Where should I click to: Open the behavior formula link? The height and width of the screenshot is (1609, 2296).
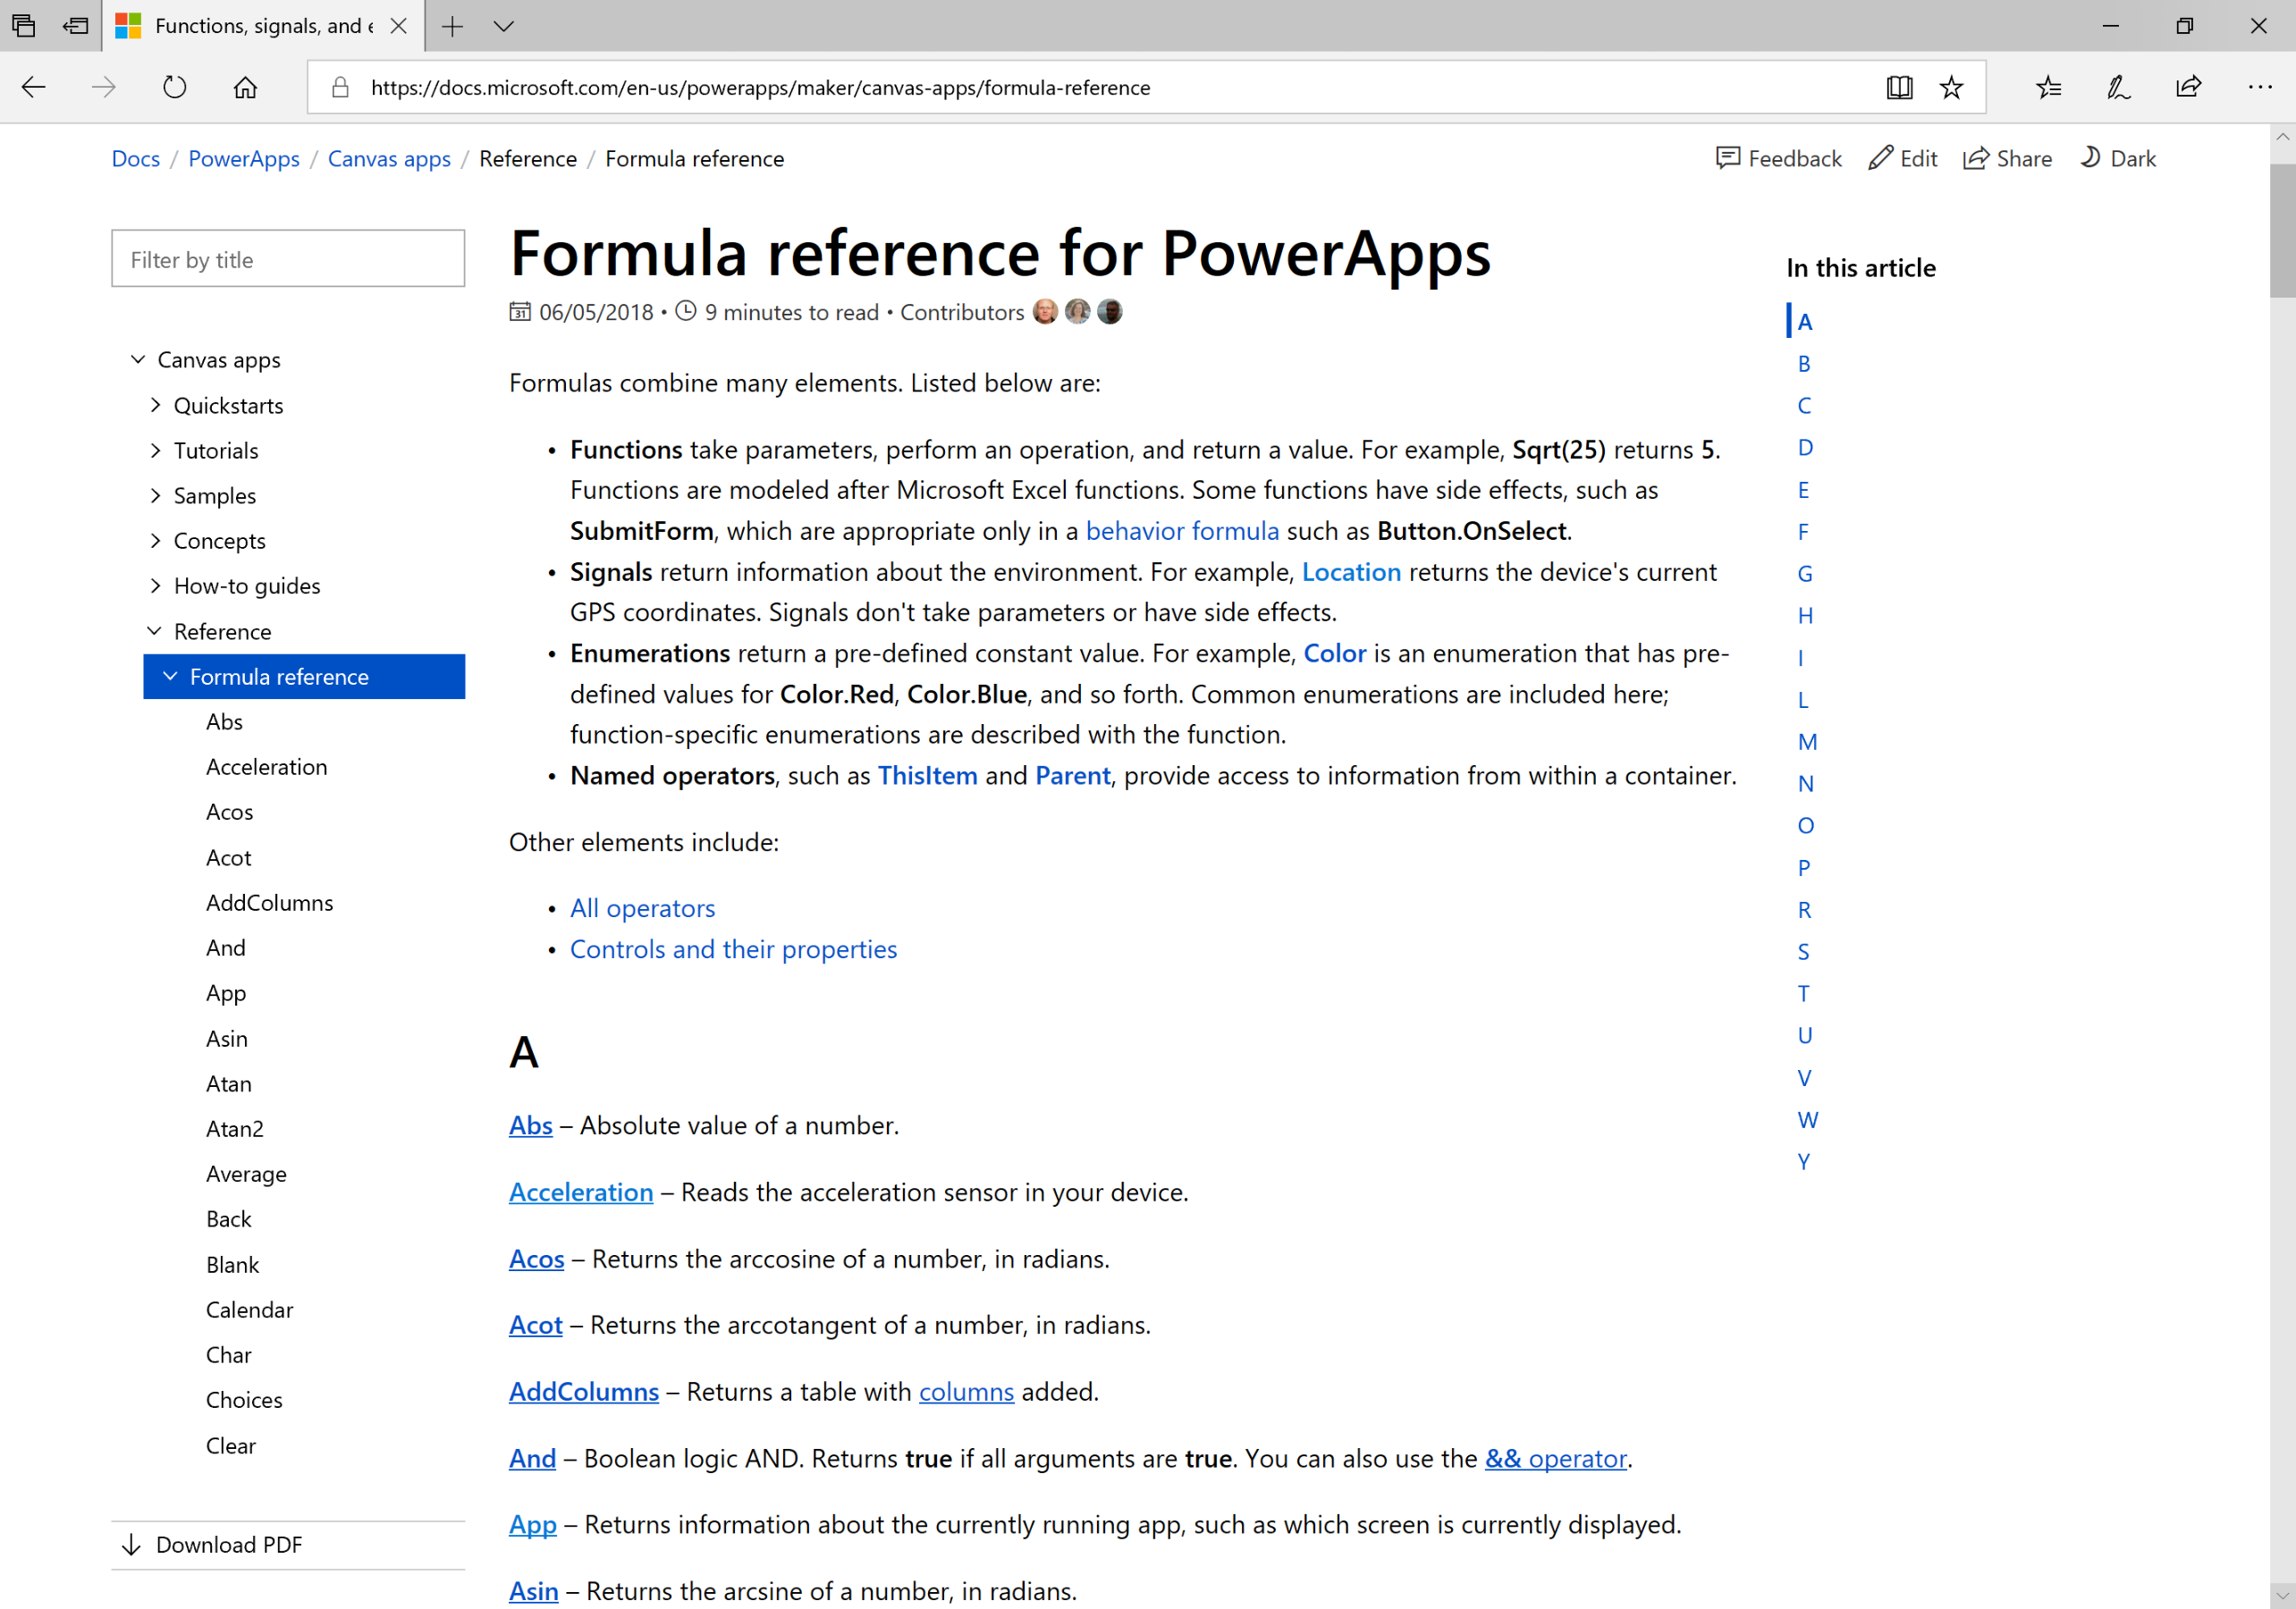1182,531
